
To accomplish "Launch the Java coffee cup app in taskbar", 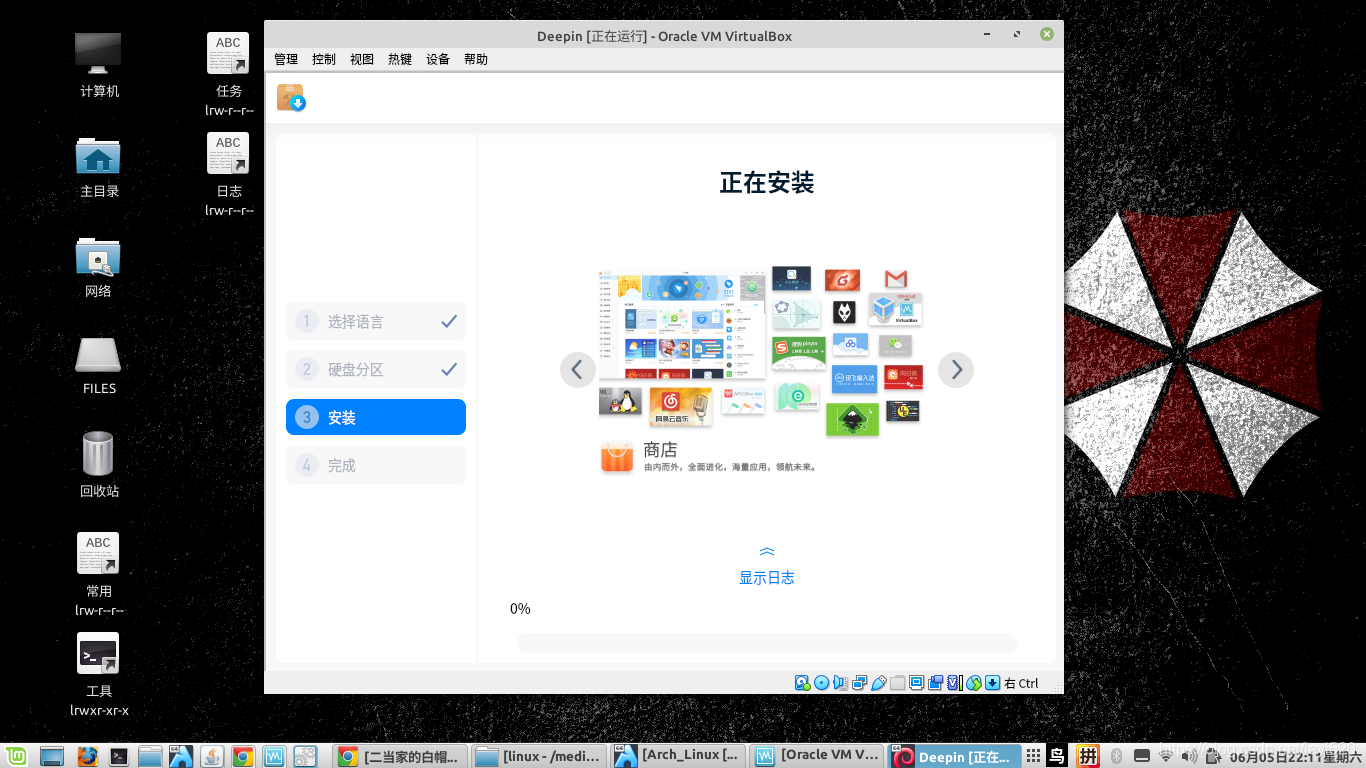I will [x=212, y=756].
